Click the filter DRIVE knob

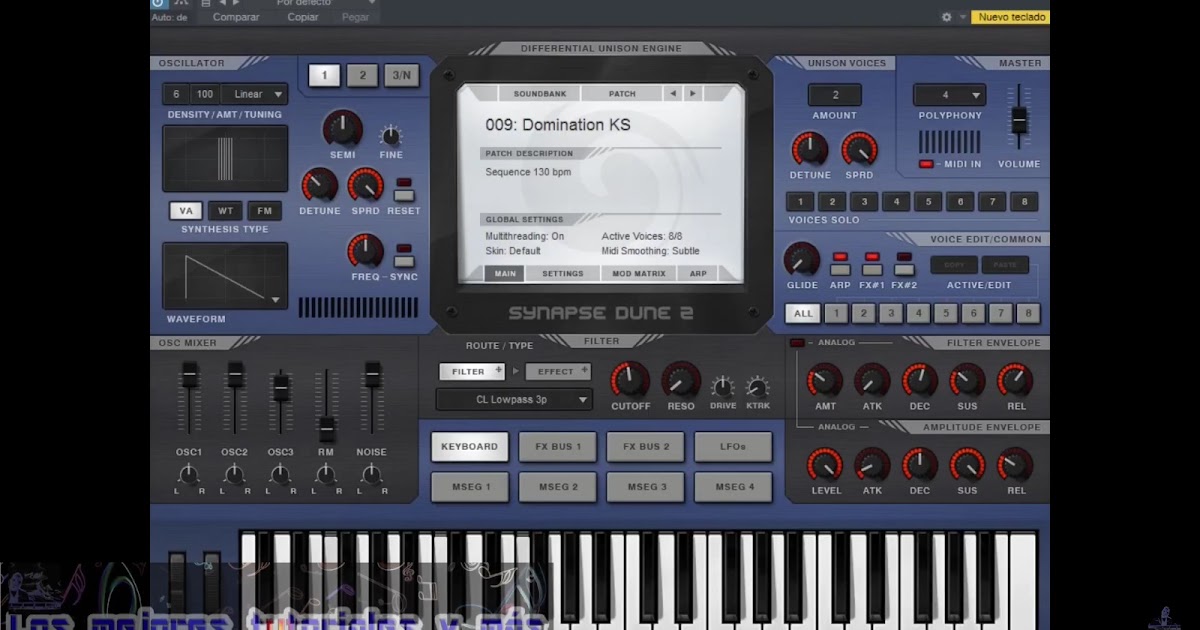[x=722, y=388]
